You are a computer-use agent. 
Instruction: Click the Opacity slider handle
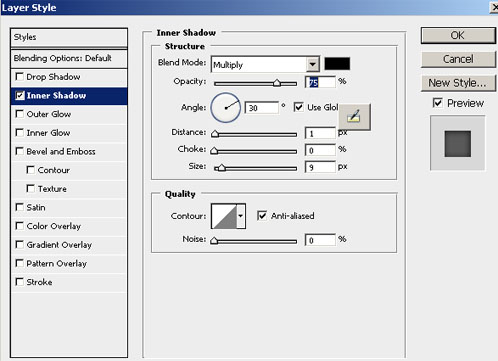pyautogui.click(x=277, y=83)
